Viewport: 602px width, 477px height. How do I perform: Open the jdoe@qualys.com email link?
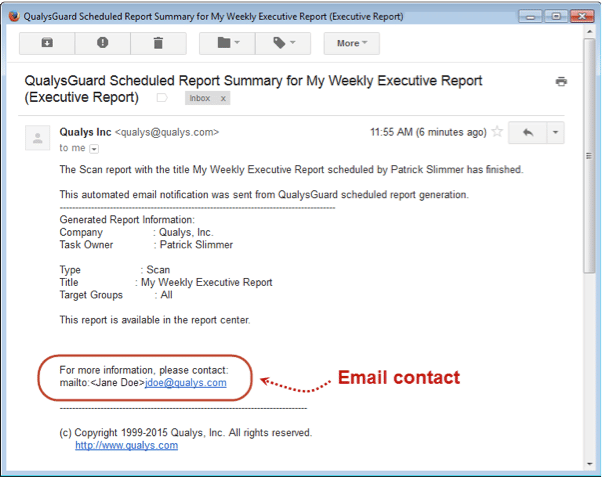coord(186,383)
